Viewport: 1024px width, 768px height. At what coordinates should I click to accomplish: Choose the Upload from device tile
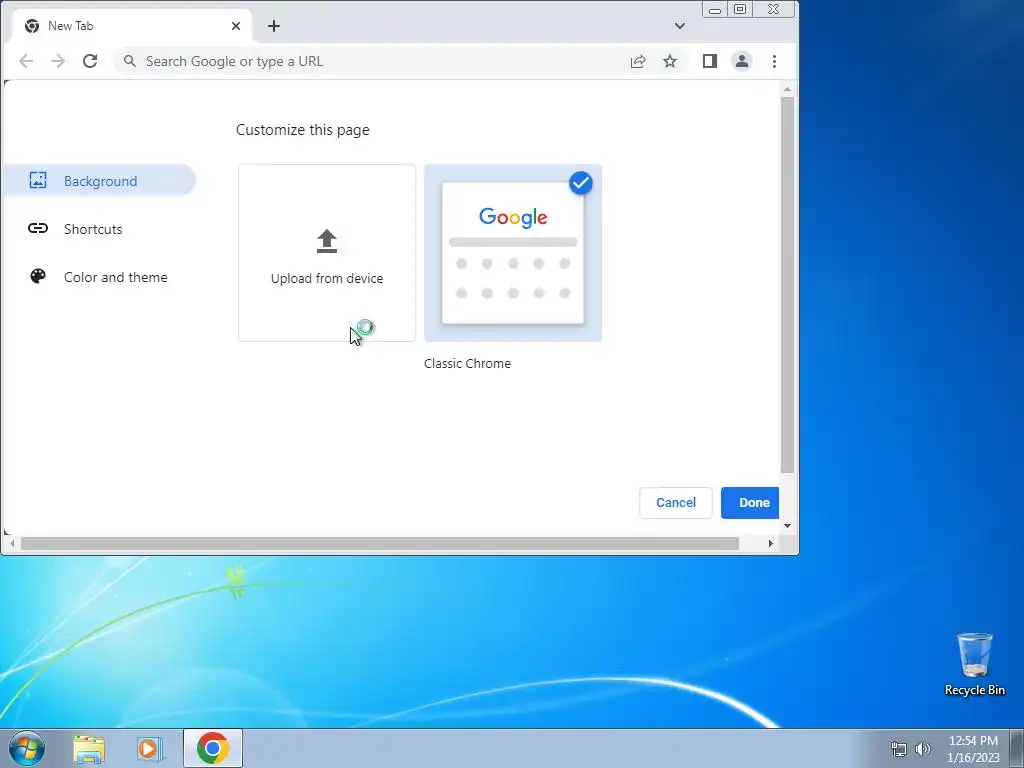pos(327,253)
